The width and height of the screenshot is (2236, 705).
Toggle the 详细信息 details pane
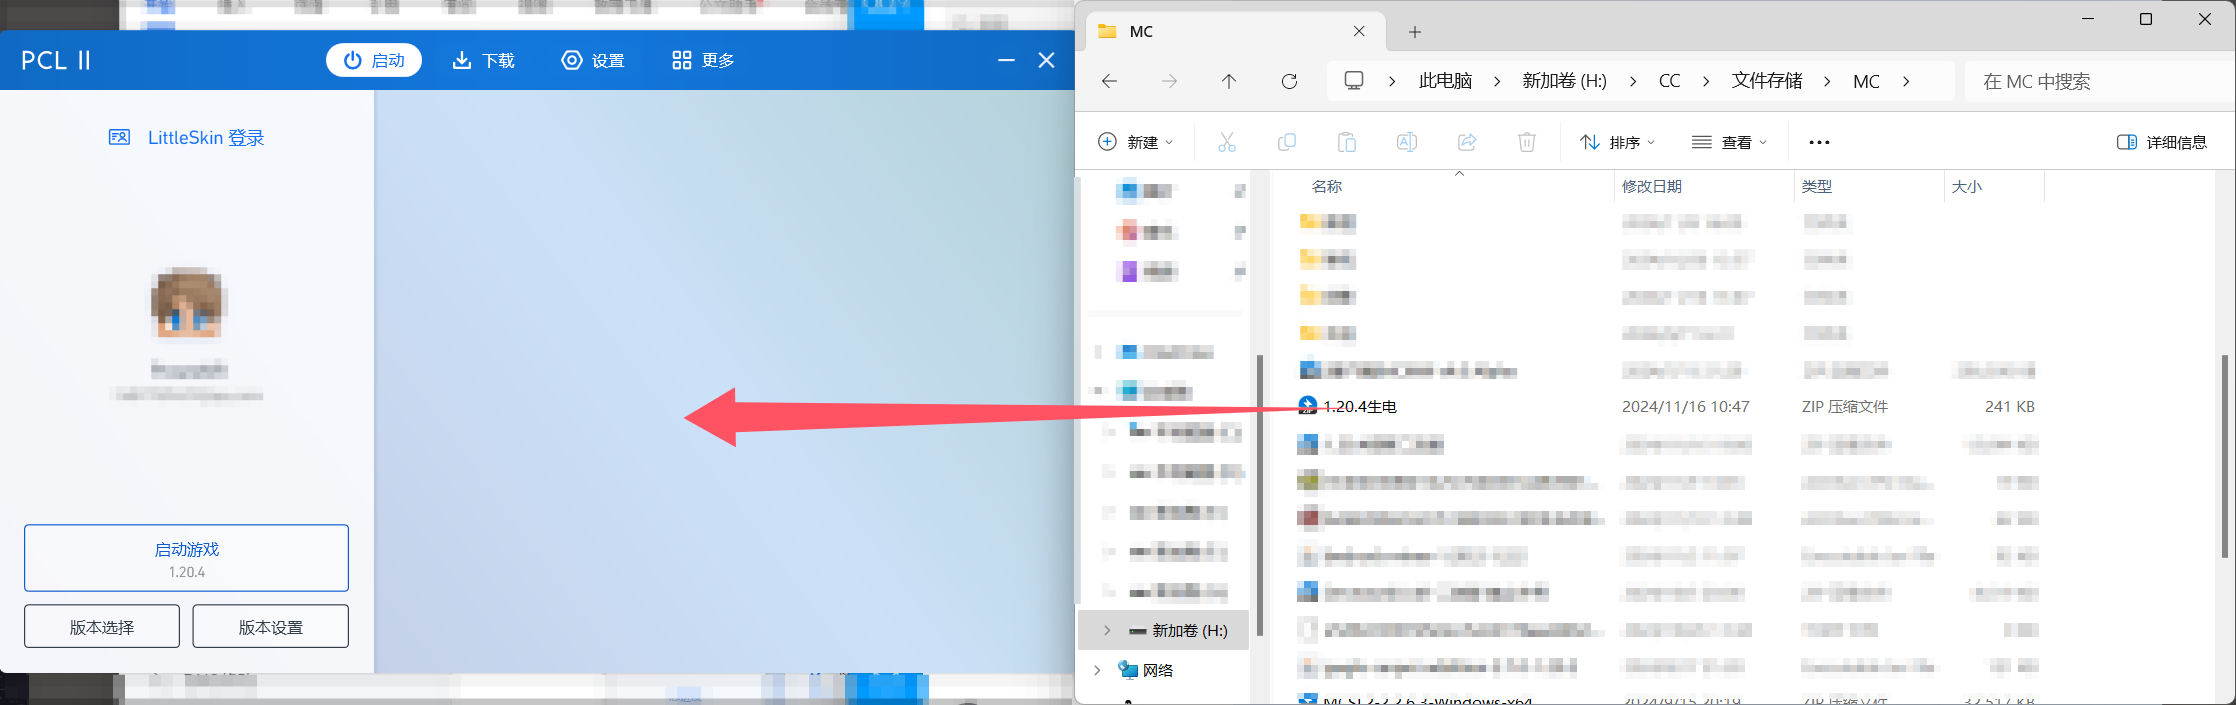(x=2162, y=142)
